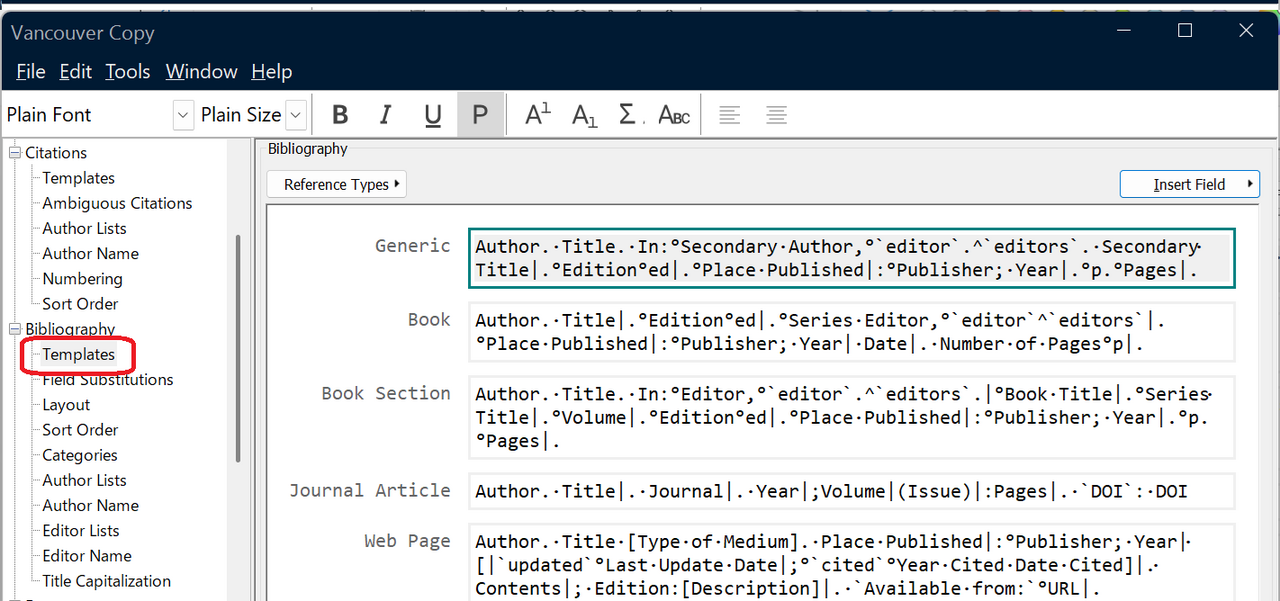Open the Tools menu

[x=128, y=71]
